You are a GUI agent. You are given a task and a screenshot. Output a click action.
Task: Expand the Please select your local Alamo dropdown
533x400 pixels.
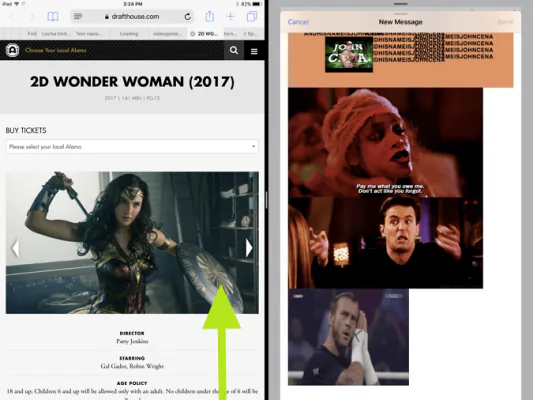click(x=132, y=147)
